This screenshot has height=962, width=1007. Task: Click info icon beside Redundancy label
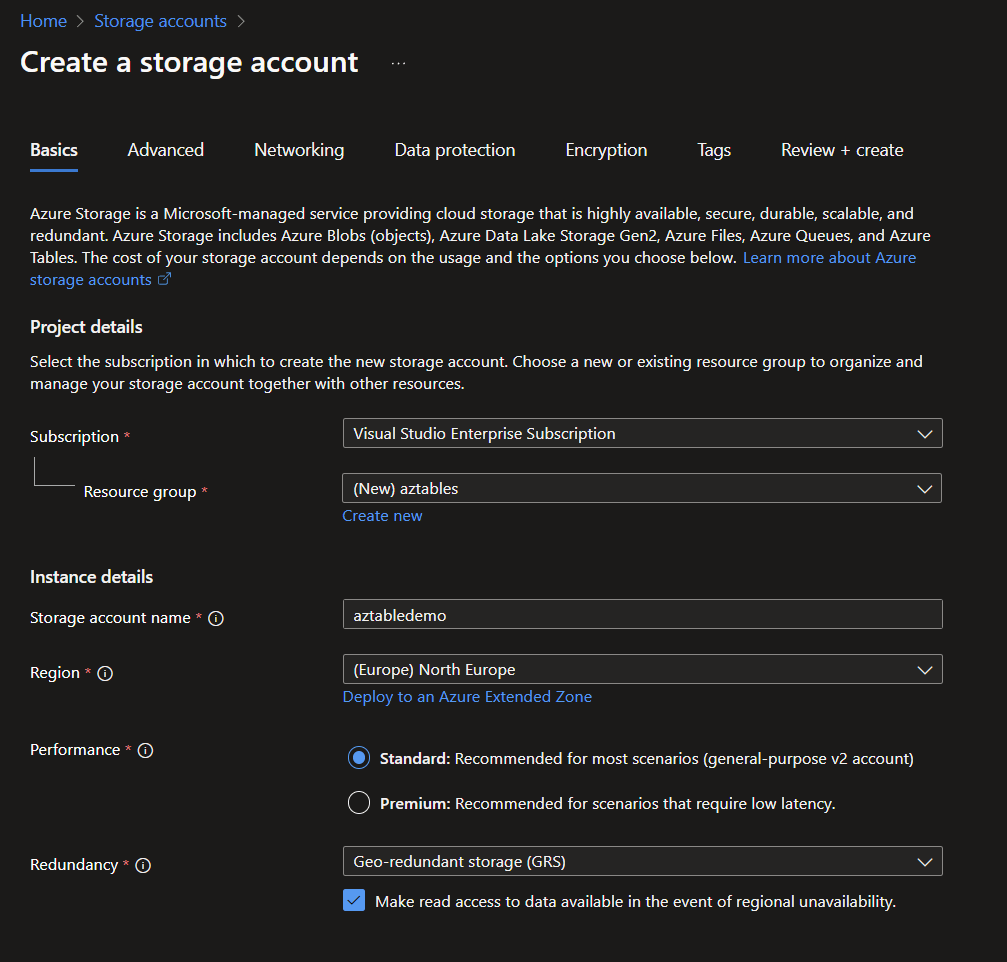point(143,865)
